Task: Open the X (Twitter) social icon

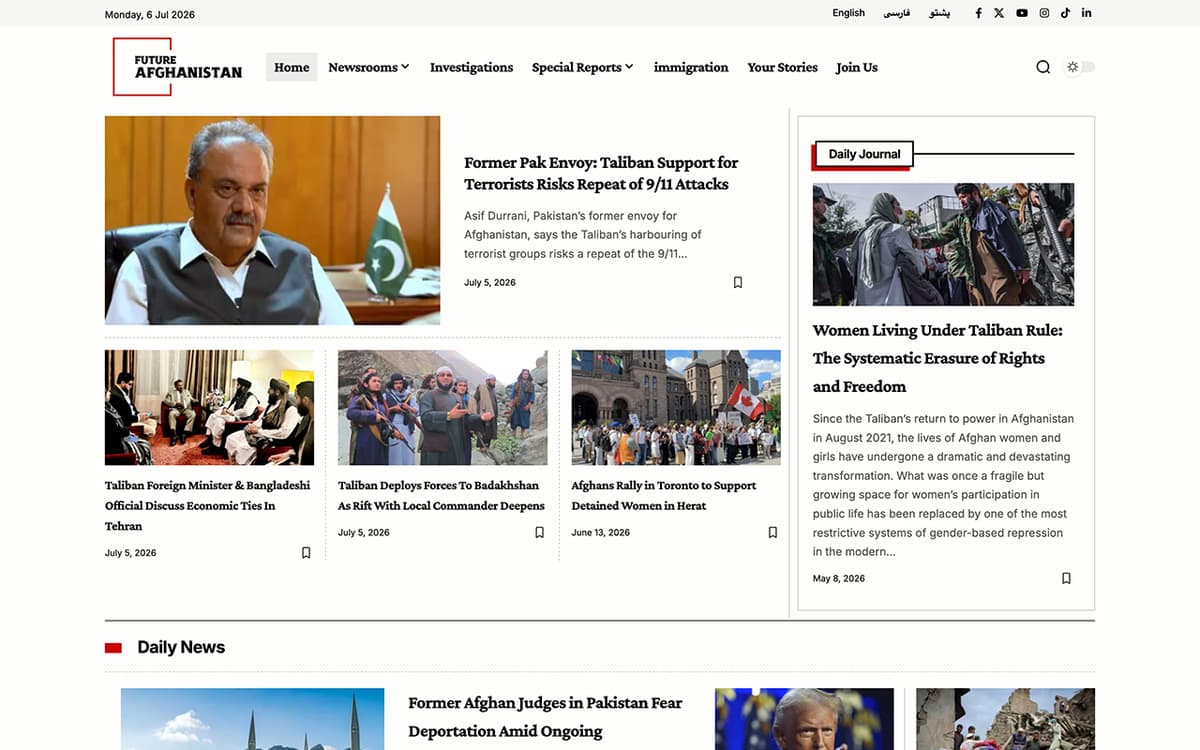Action: (x=999, y=13)
